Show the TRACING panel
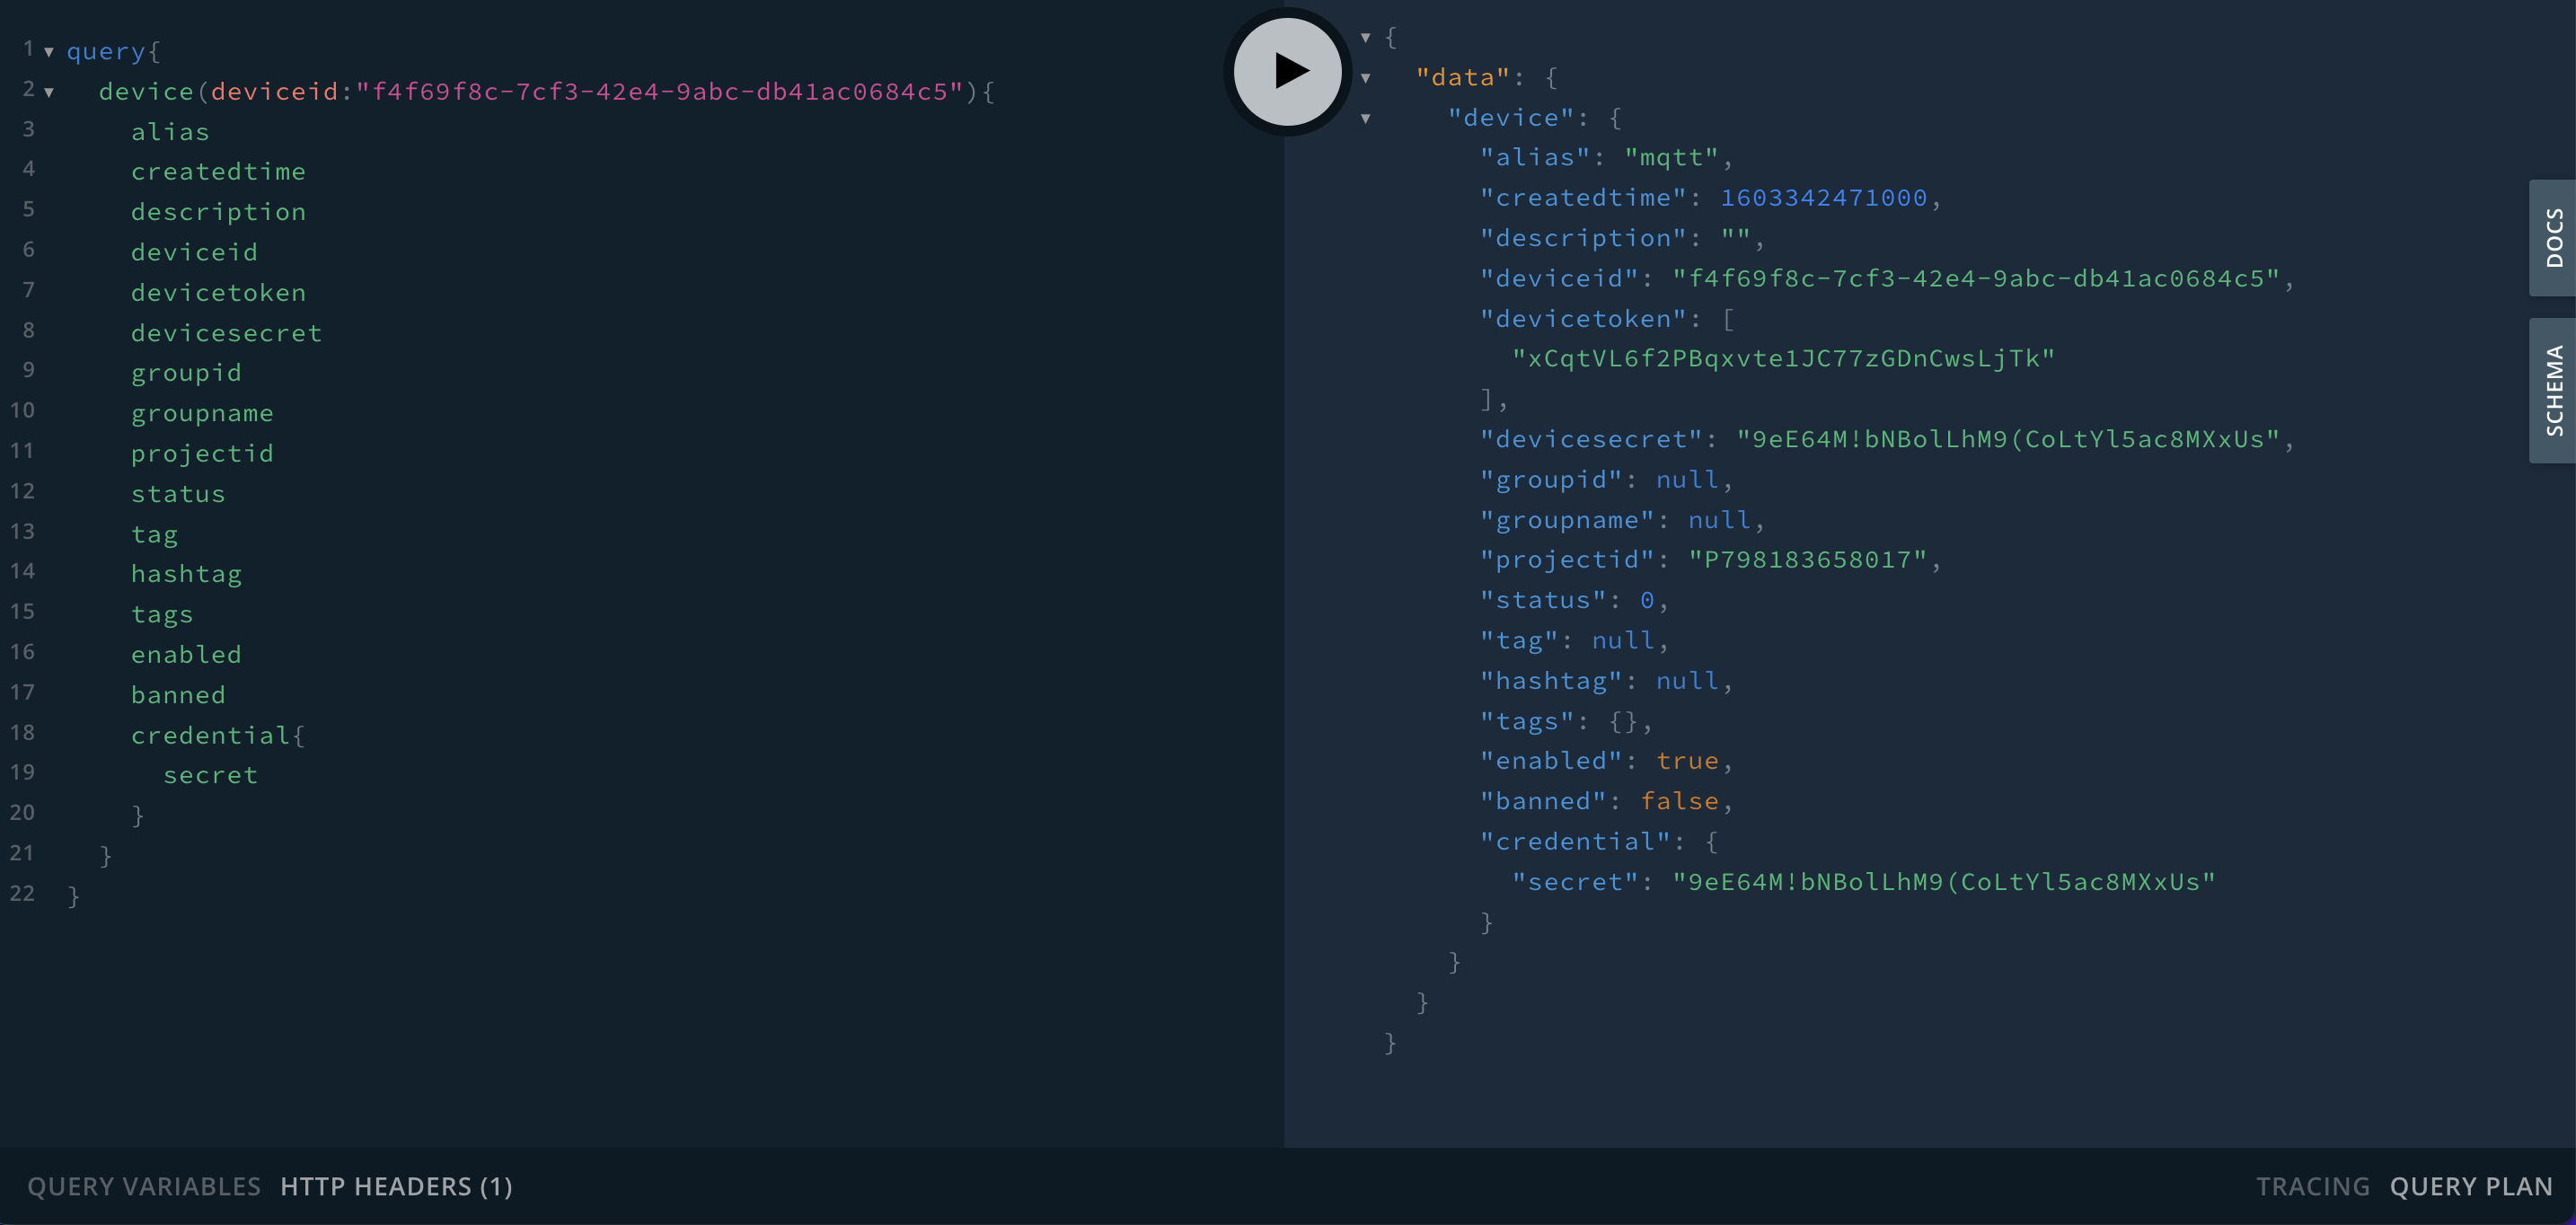 point(2312,1186)
